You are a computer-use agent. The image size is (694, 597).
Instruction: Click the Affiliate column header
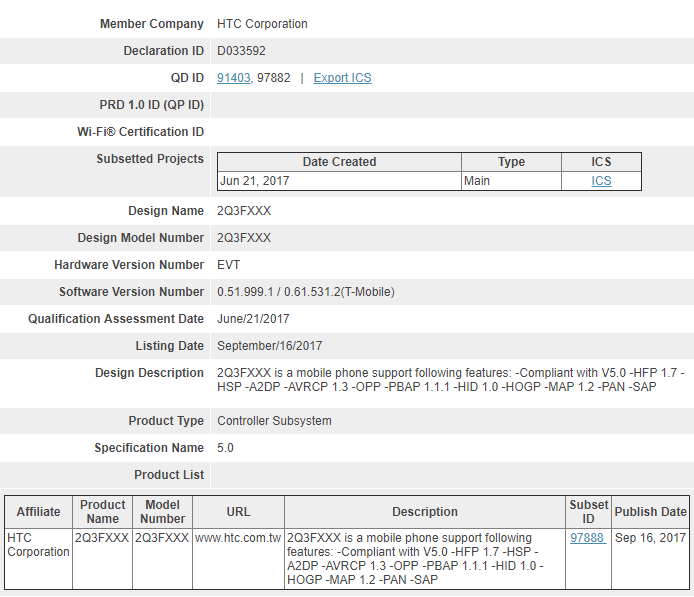[38, 512]
